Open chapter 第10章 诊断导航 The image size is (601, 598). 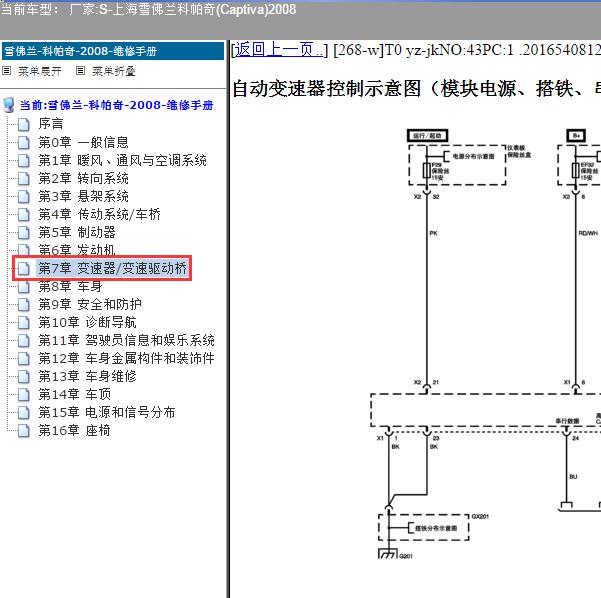click(87, 322)
